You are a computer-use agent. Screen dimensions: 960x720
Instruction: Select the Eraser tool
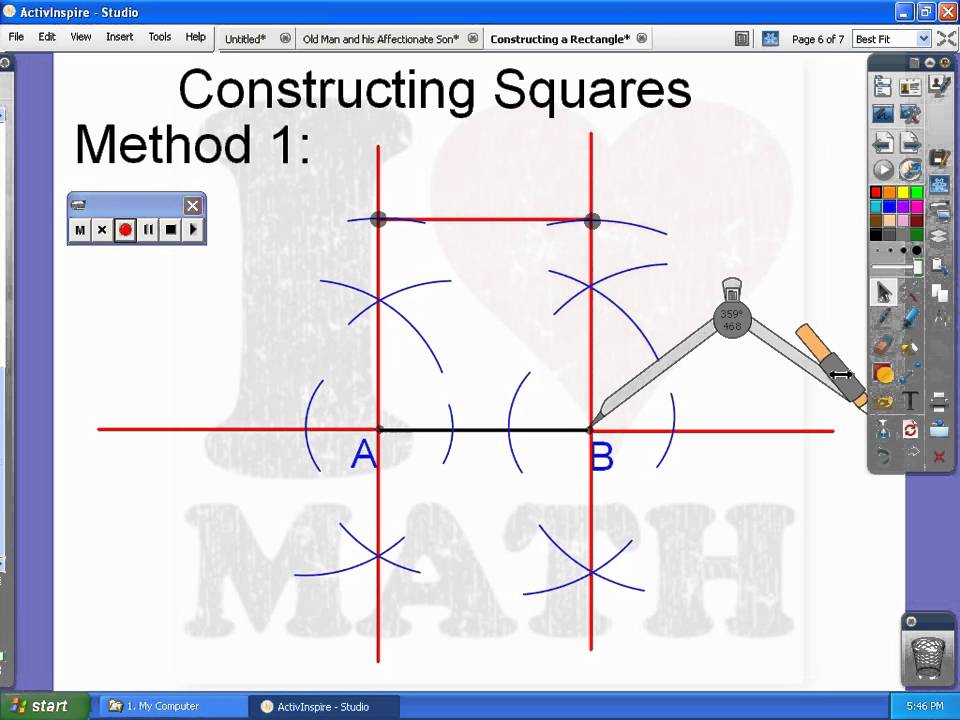pos(883,345)
